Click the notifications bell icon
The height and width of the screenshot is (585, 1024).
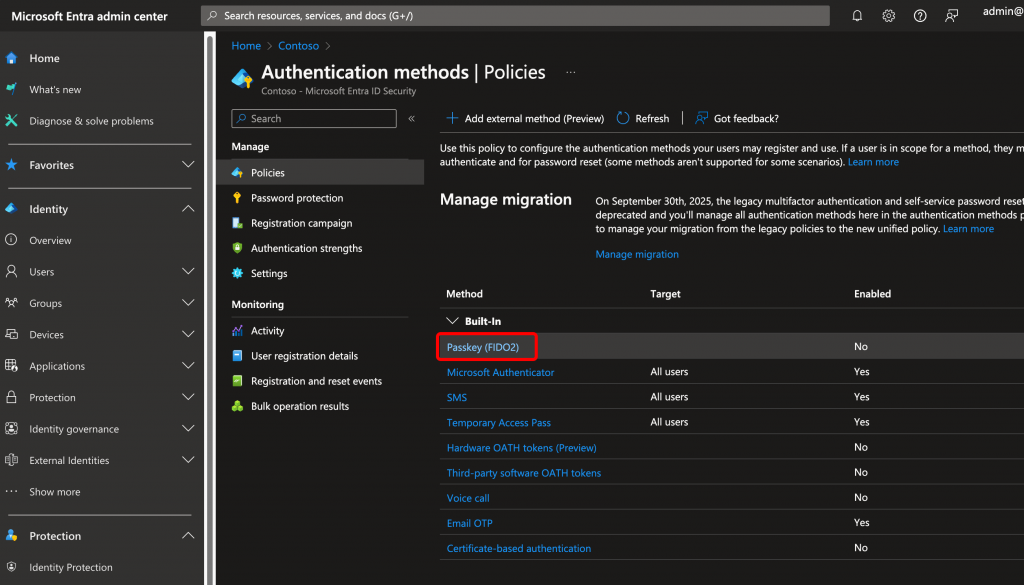pyautogui.click(x=857, y=16)
